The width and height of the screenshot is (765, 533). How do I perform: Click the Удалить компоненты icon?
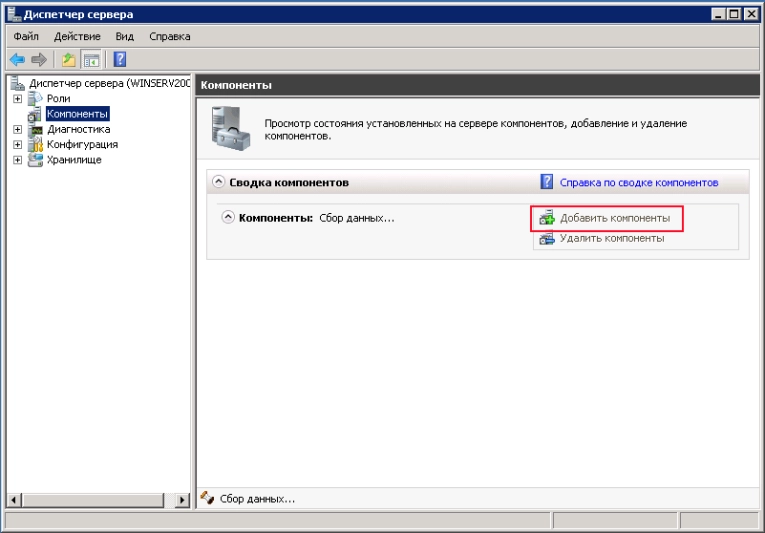click(546, 239)
